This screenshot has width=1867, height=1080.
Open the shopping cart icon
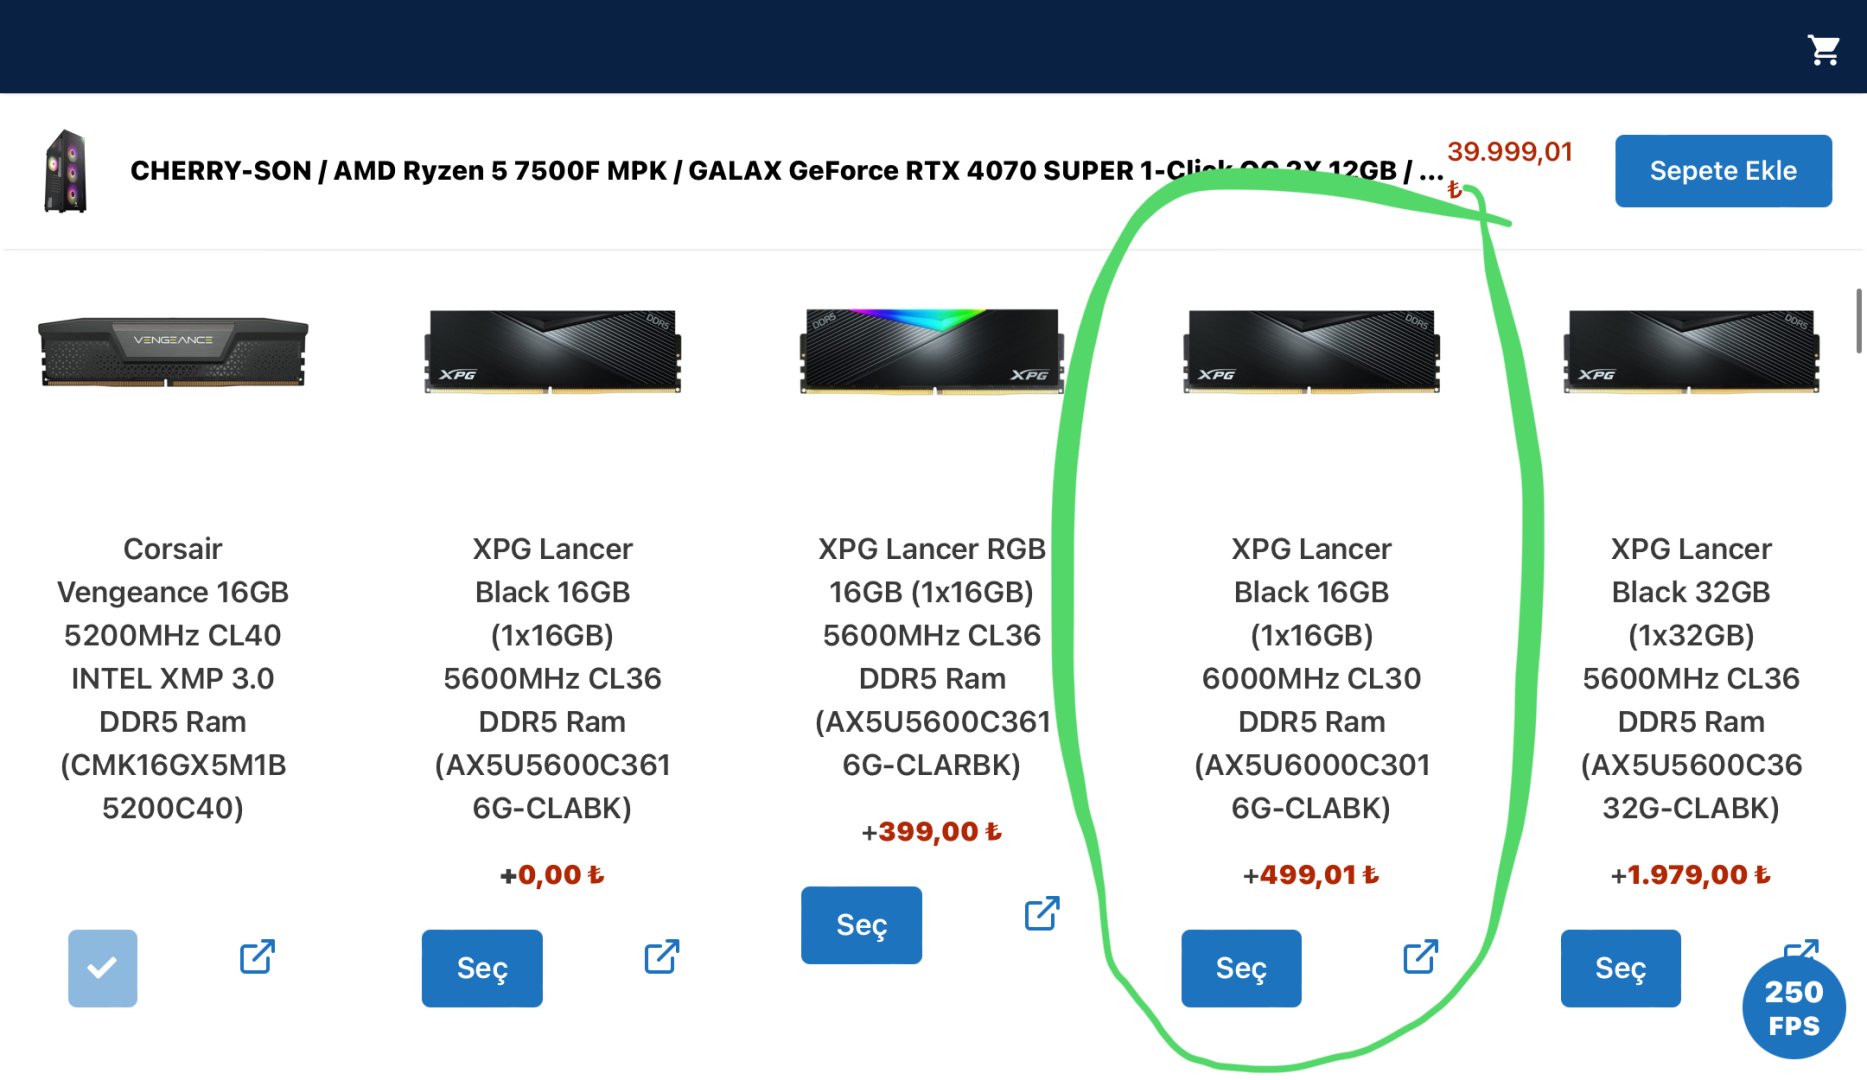pos(1824,50)
